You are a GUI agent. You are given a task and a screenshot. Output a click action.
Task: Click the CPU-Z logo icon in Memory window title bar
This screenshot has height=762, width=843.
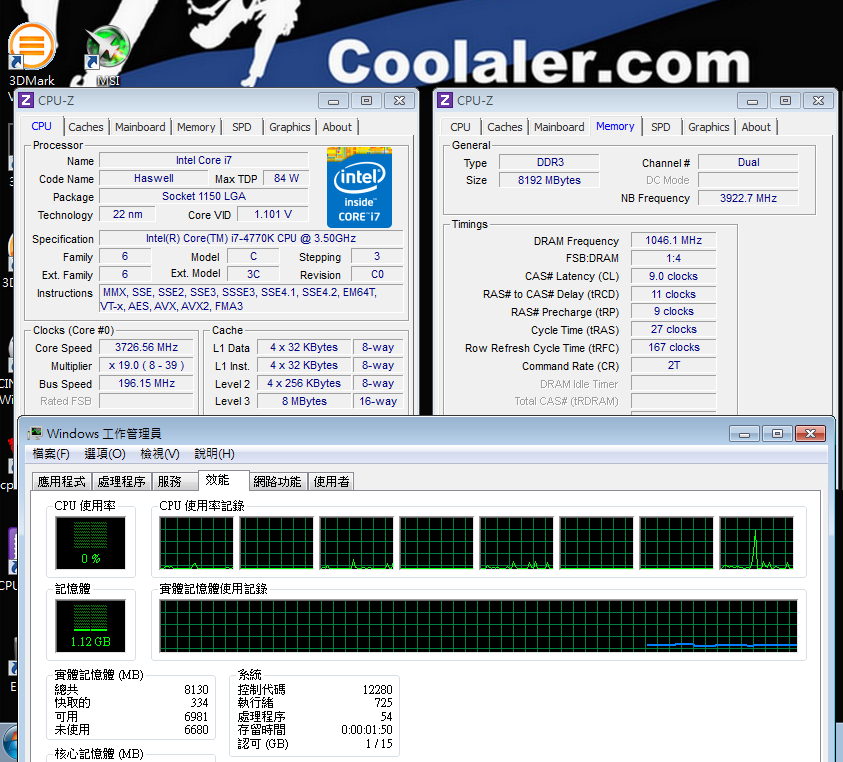[x=445, y=101]
